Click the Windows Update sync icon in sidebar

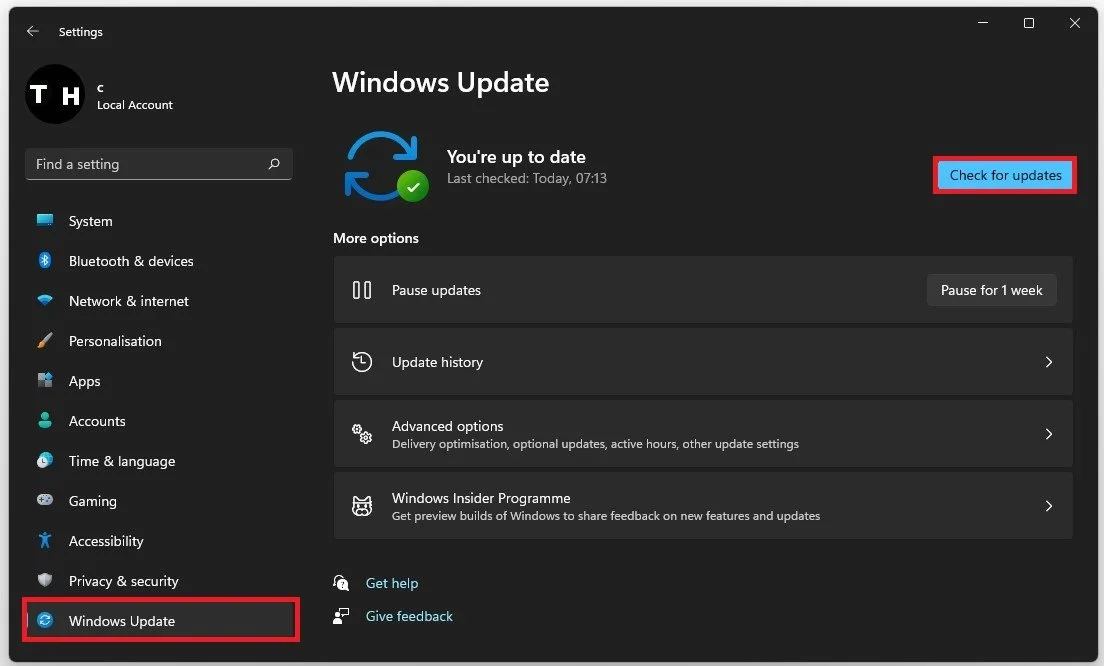coord(45,620)
